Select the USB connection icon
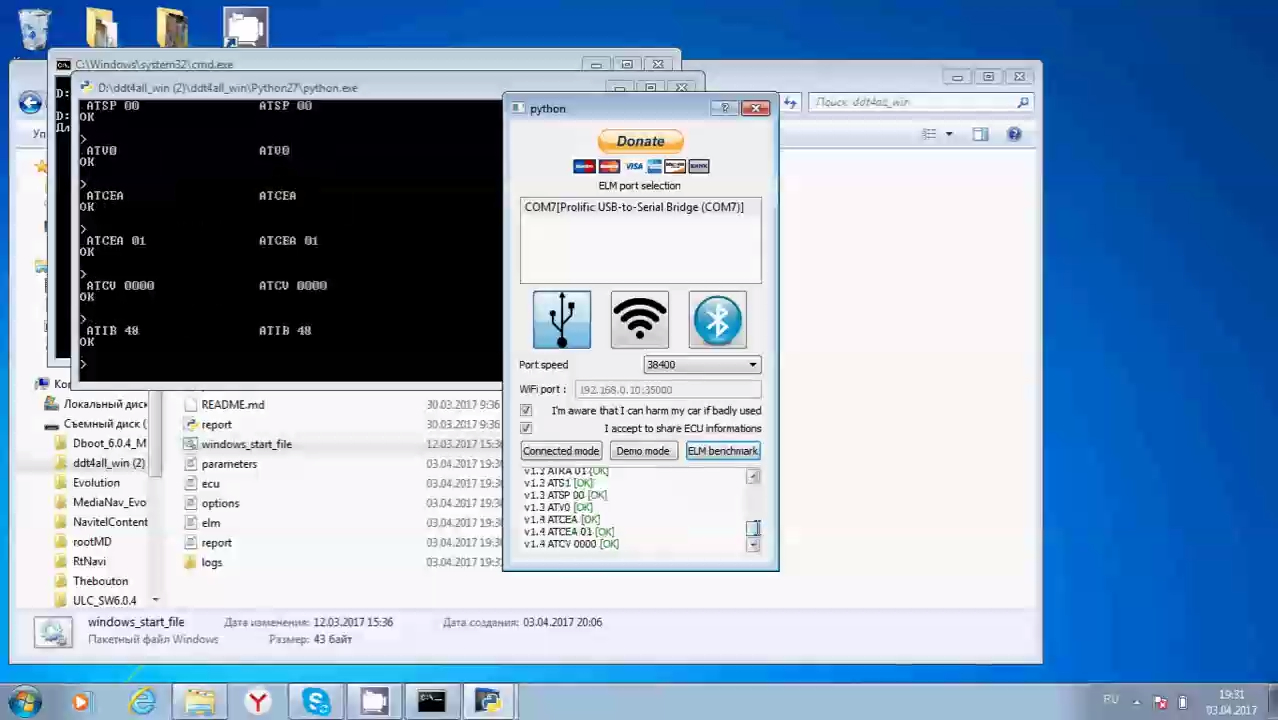1278x720 pixels. pyautogui.click(x=561, y=320)
